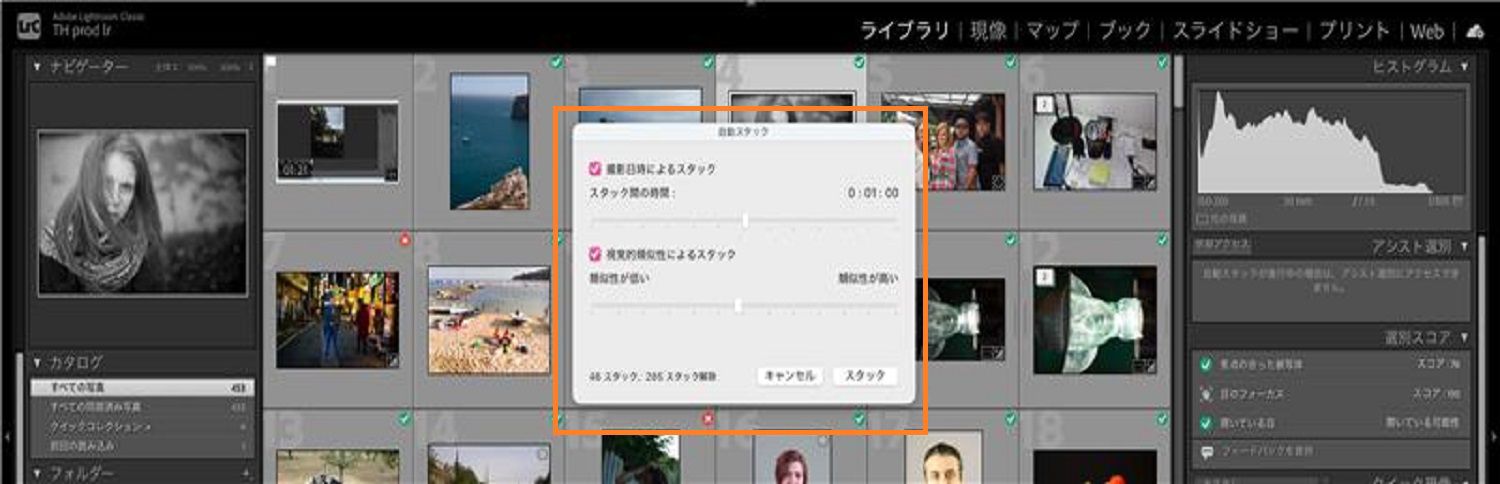
Task: Click the navigator preview portrait image
Action: [142, 213]
